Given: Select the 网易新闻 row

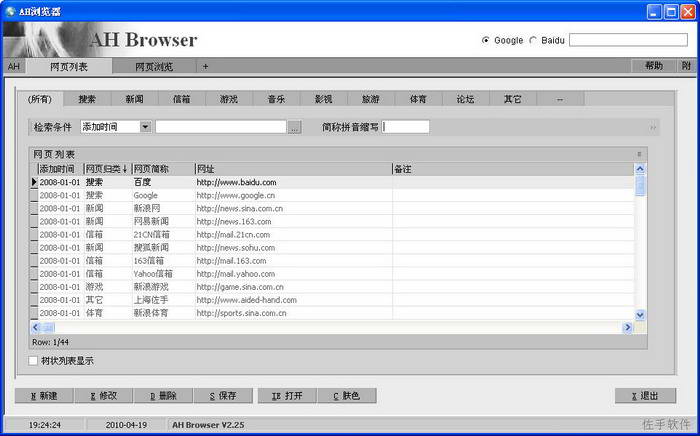Looking at the screenshot, I should click(332, 221).
